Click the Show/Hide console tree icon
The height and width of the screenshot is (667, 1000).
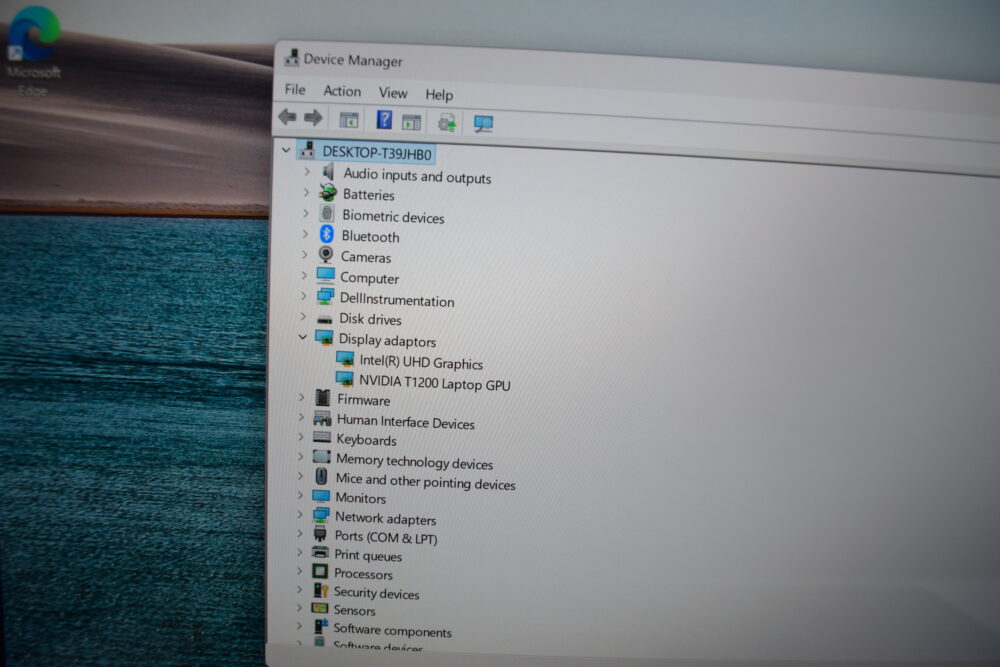(349, 119)
